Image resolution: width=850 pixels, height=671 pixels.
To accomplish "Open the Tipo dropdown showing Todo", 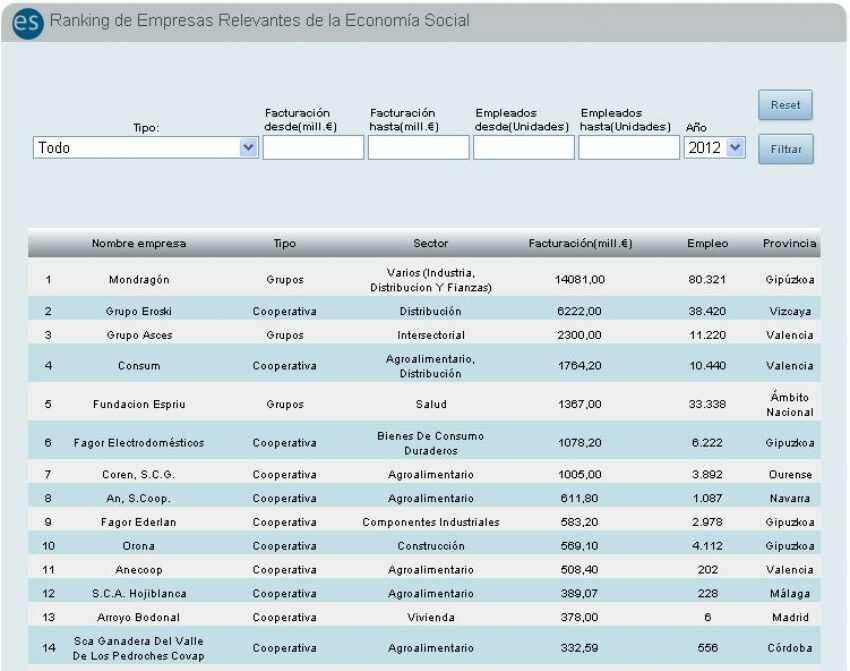I will [145, 147].
